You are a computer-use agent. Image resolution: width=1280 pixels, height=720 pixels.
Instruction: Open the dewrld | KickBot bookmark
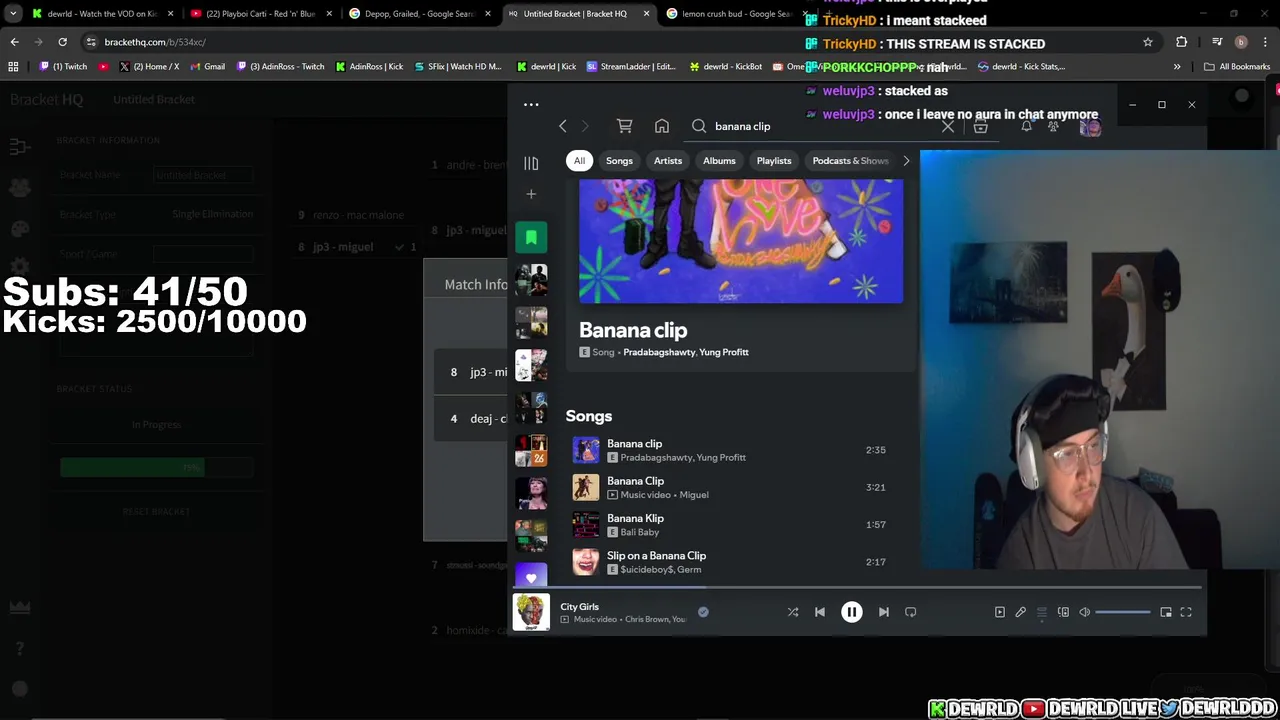point(726,66)
